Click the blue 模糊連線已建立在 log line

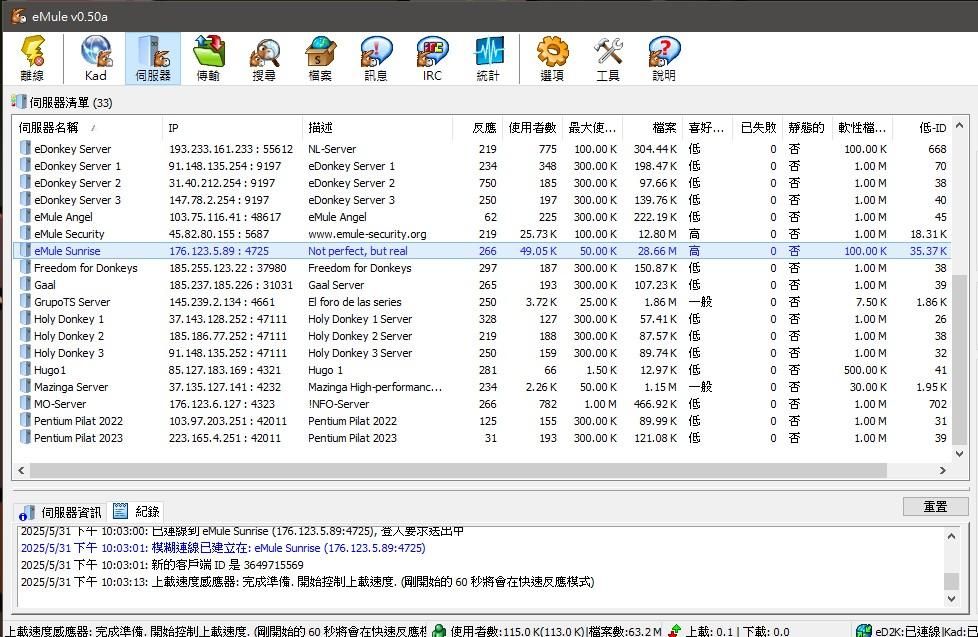(223, 548)
